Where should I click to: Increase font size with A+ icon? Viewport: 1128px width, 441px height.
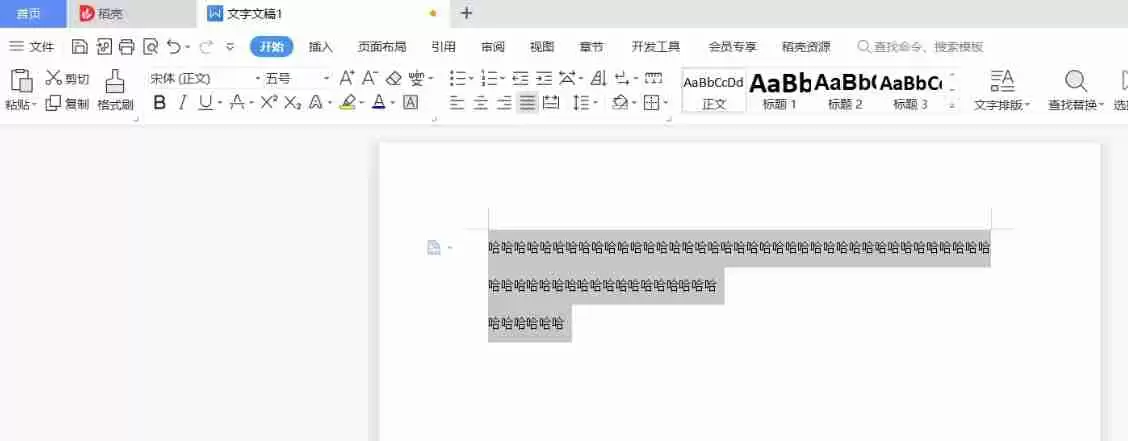click(x=347, y=78)
